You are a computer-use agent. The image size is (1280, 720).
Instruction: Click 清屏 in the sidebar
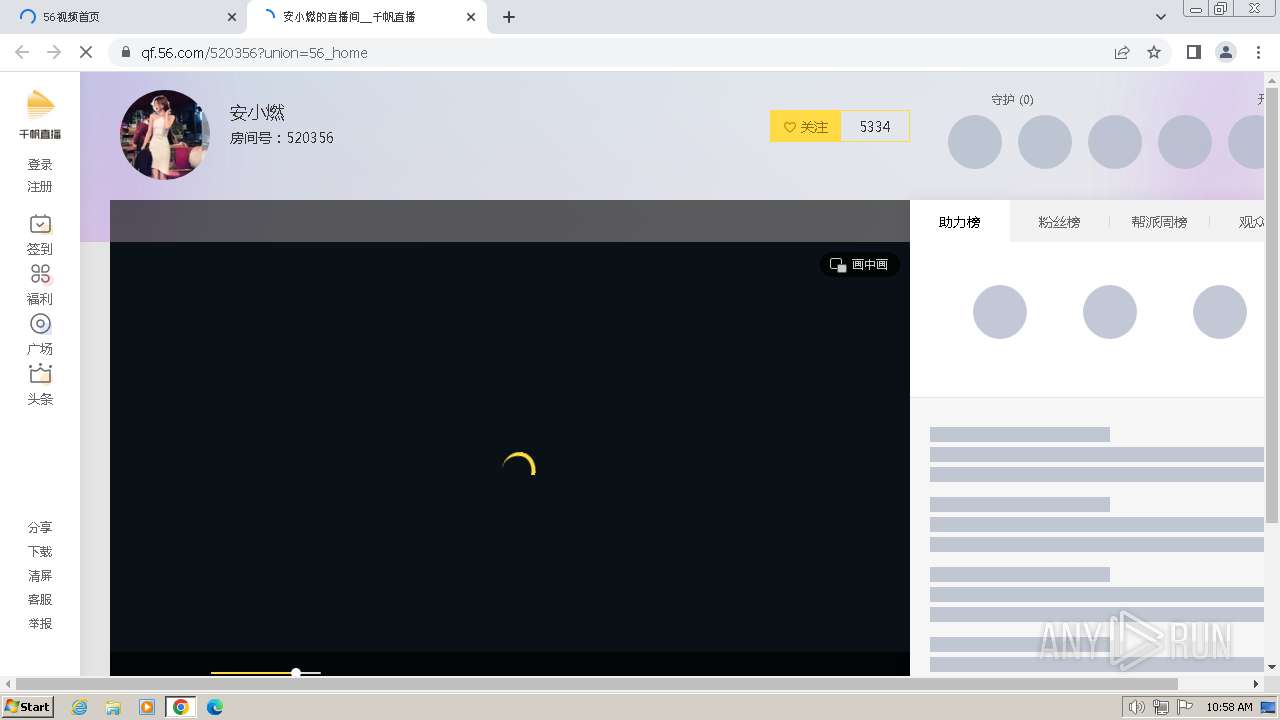40,576
